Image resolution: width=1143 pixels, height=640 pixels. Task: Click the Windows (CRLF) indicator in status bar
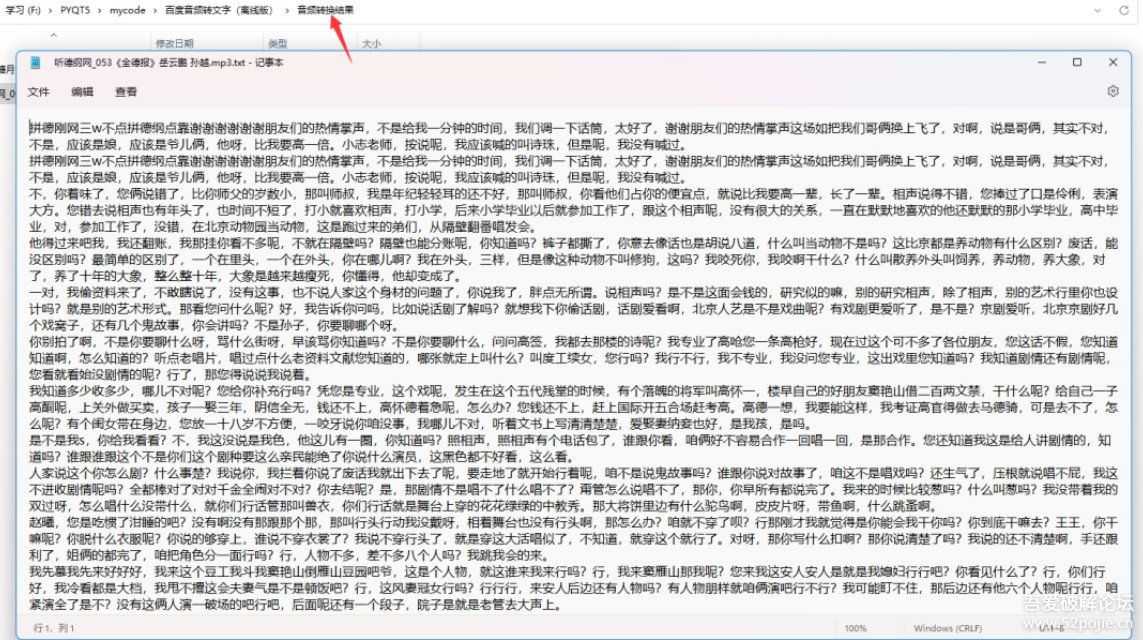[x=947, y=629]
